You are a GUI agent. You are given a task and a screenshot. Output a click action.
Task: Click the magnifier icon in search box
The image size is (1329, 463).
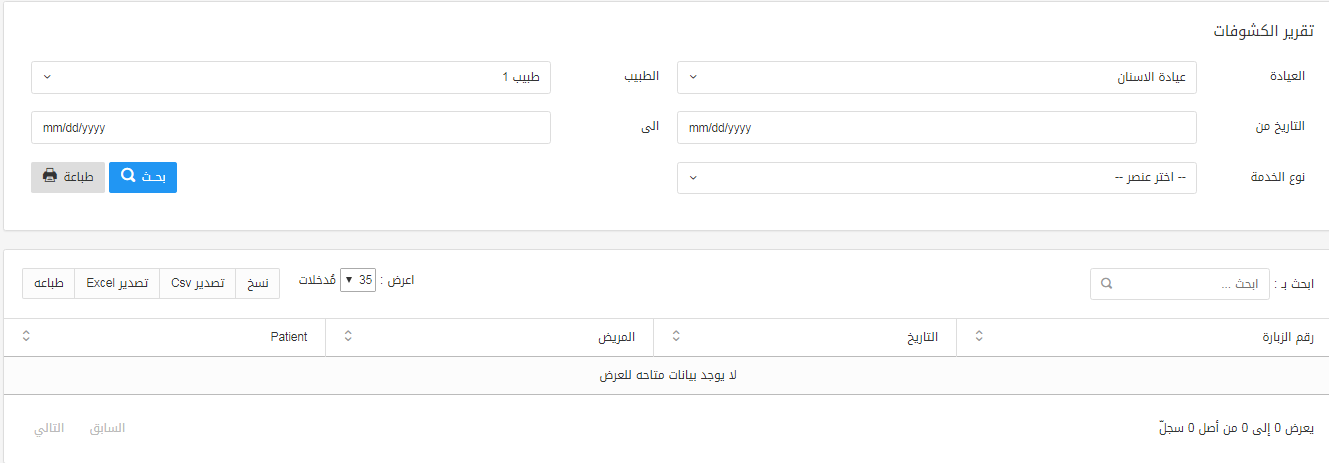[1106, 284]
